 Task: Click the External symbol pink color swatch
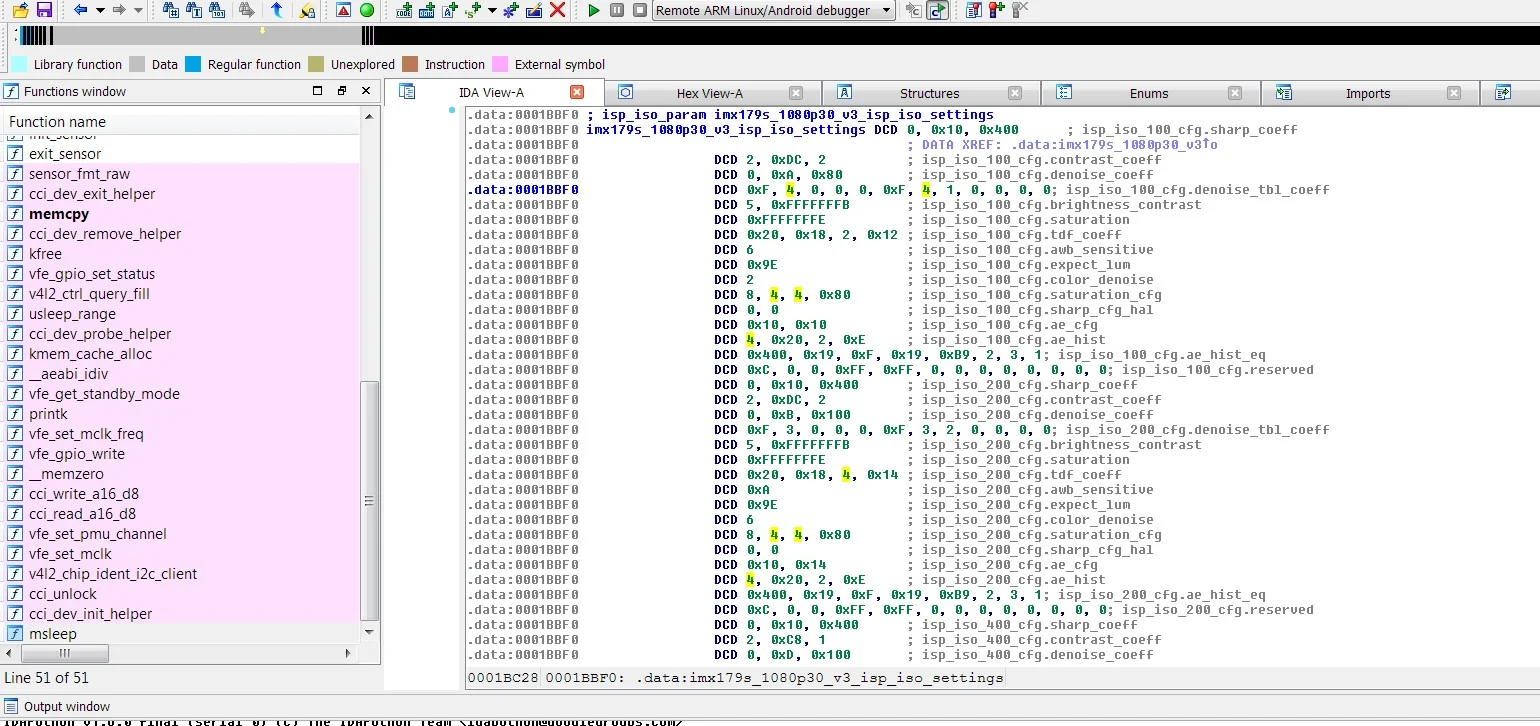(x=500, y=64)
